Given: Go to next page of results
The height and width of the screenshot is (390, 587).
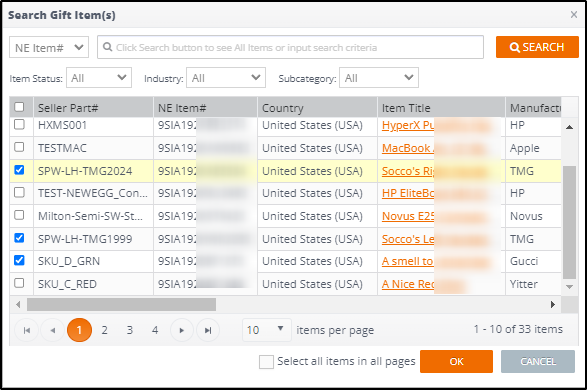Looking at the screenshot, I should pos(182,330).
